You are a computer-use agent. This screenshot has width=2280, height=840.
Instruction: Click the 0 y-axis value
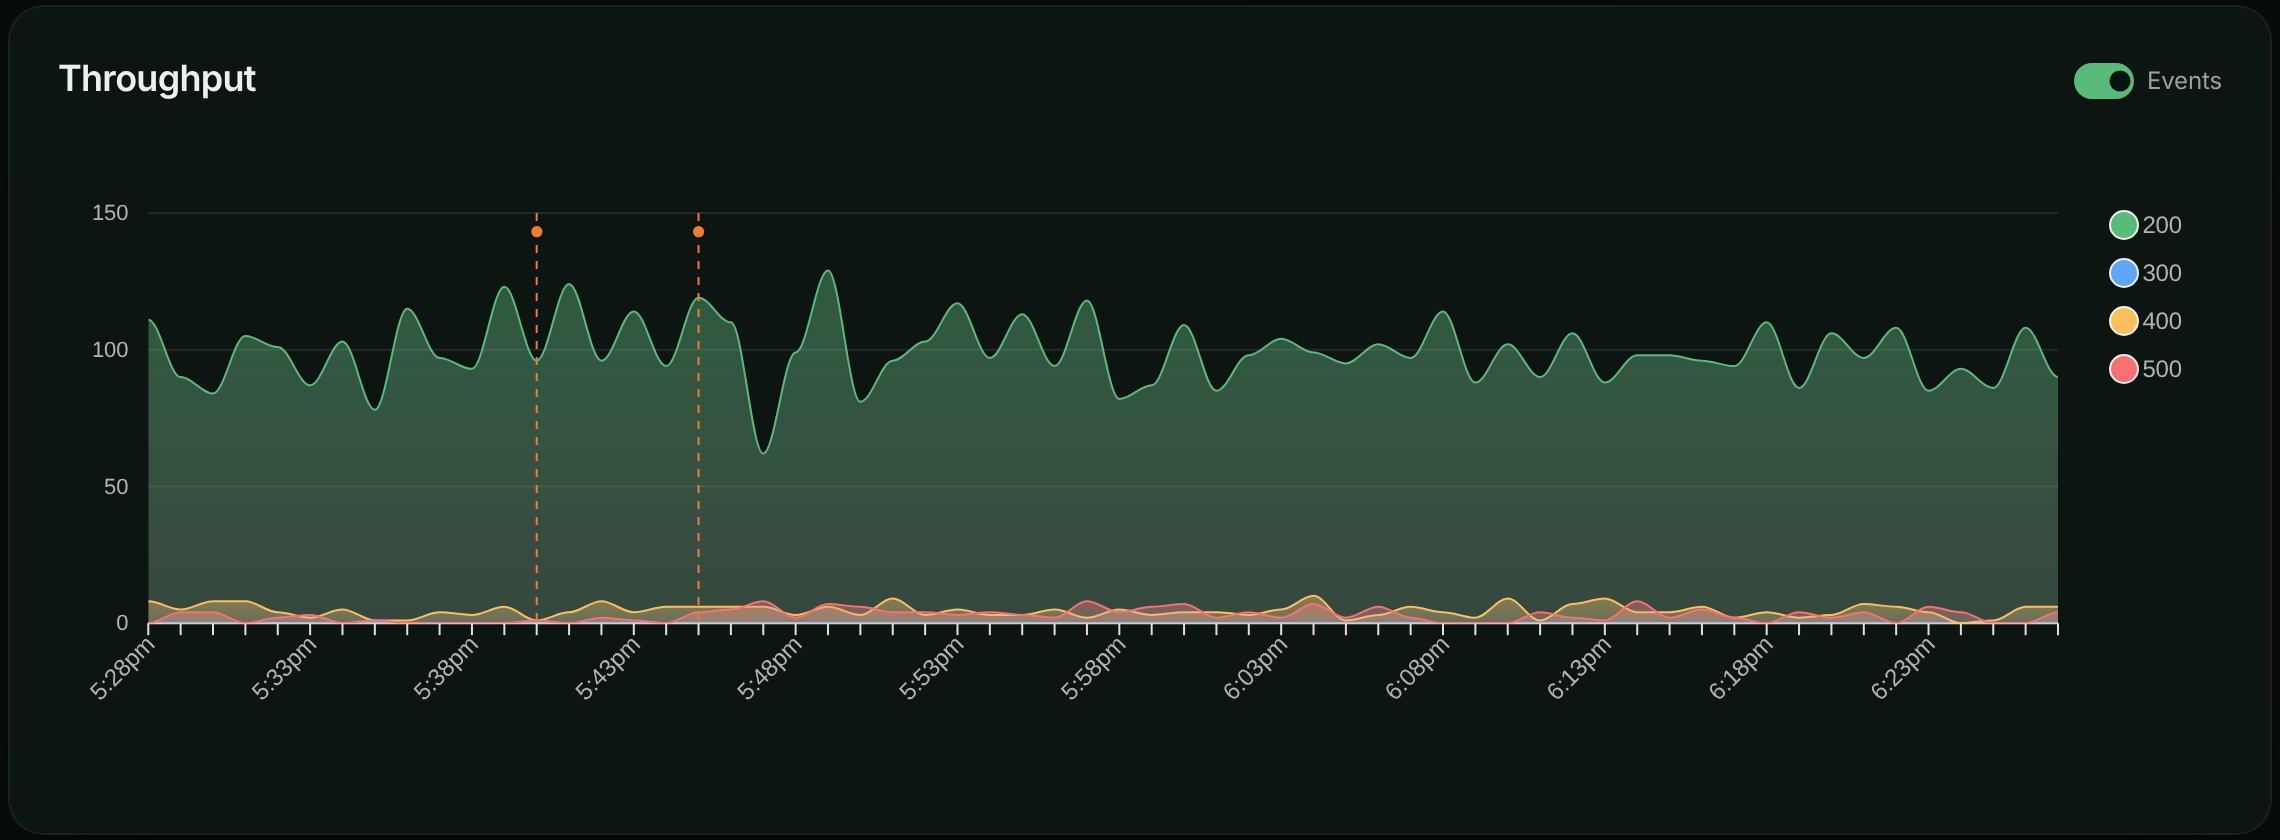pos(122,623)
